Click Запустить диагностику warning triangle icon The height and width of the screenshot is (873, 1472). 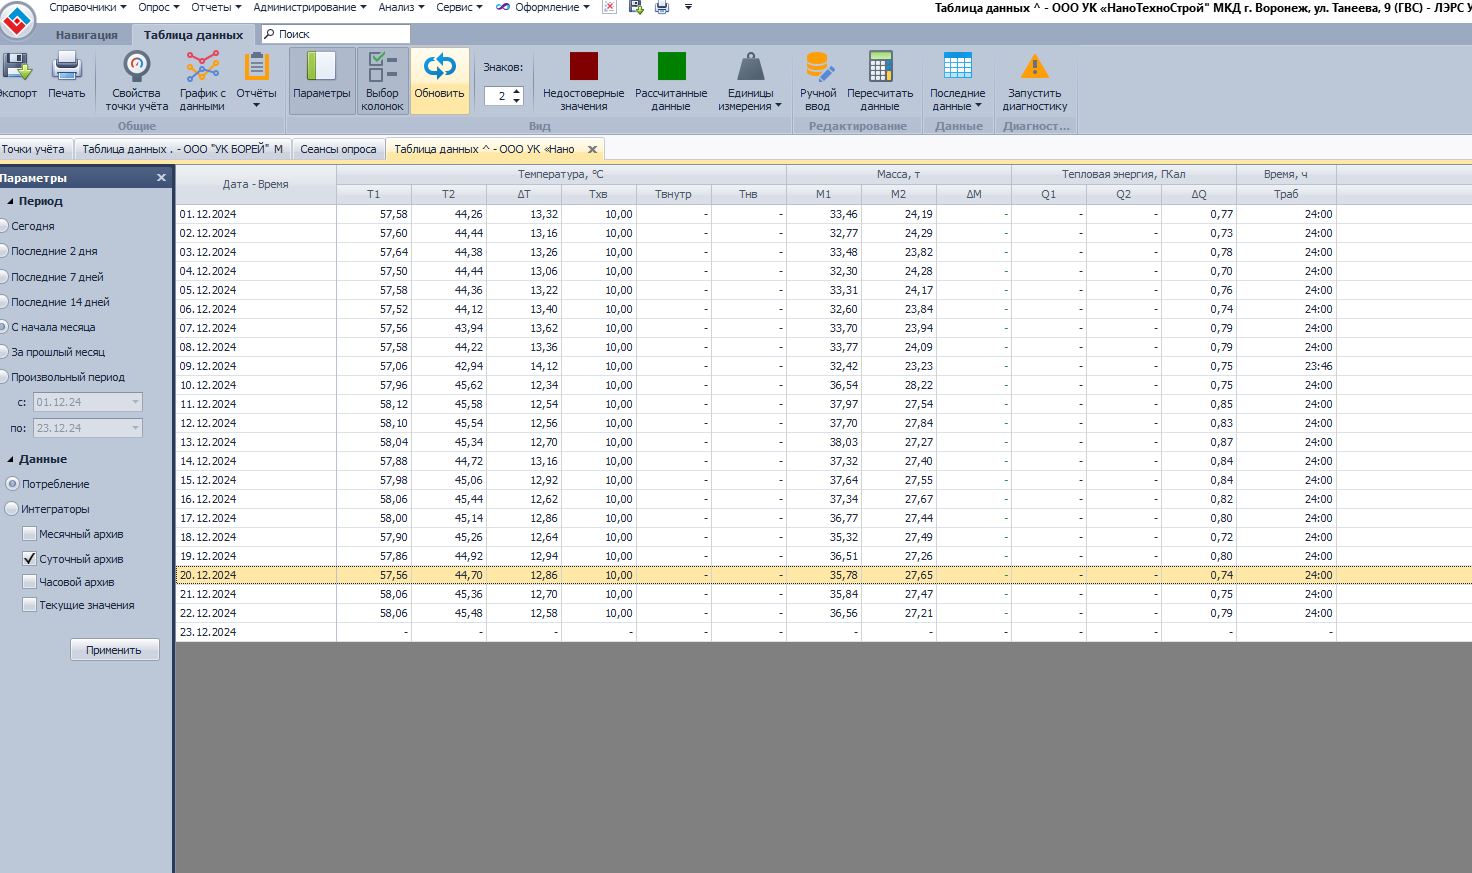pos(1034,67)
